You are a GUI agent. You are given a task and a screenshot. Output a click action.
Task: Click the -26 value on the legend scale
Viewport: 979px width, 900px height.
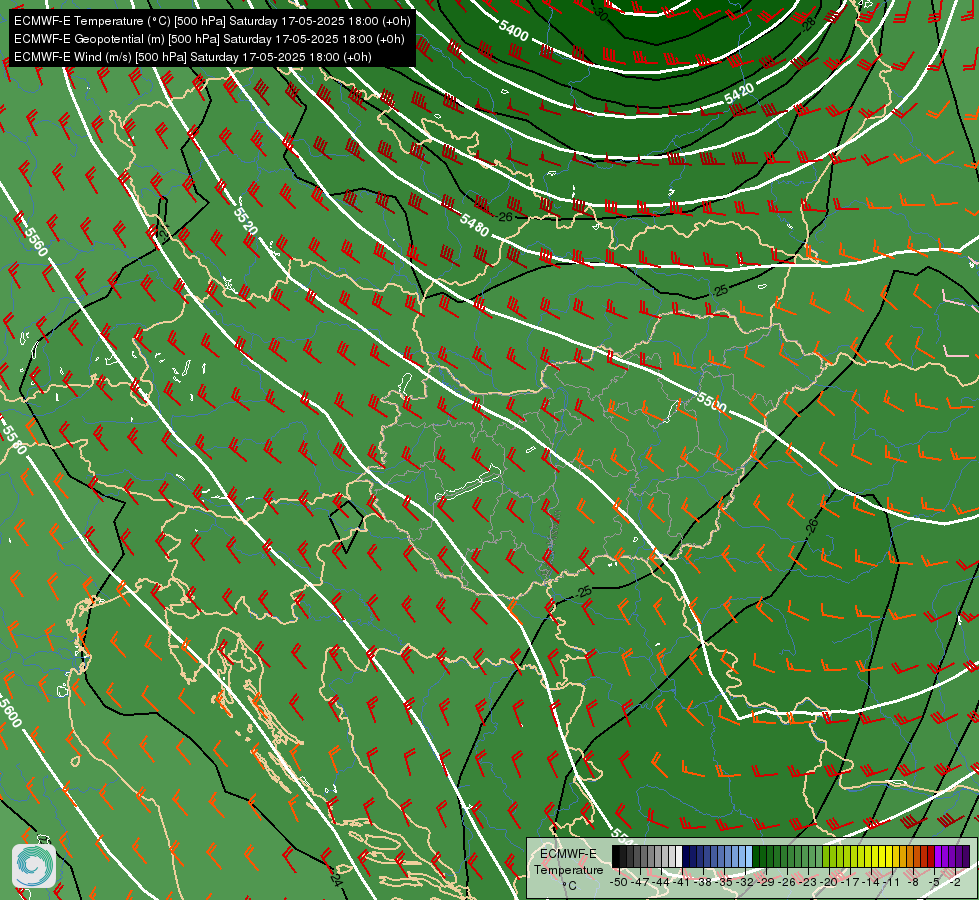(789, 882)
